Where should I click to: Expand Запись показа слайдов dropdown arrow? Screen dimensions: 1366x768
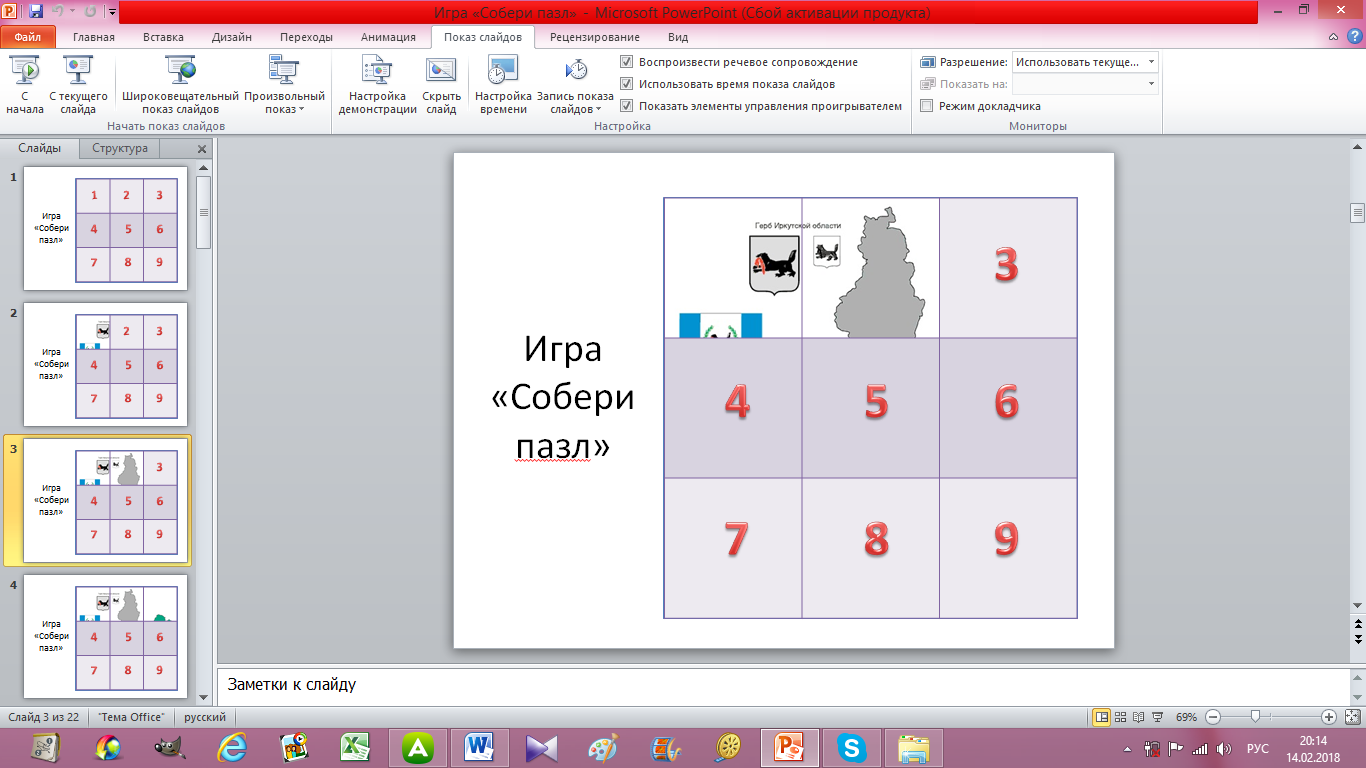[598, 110]
